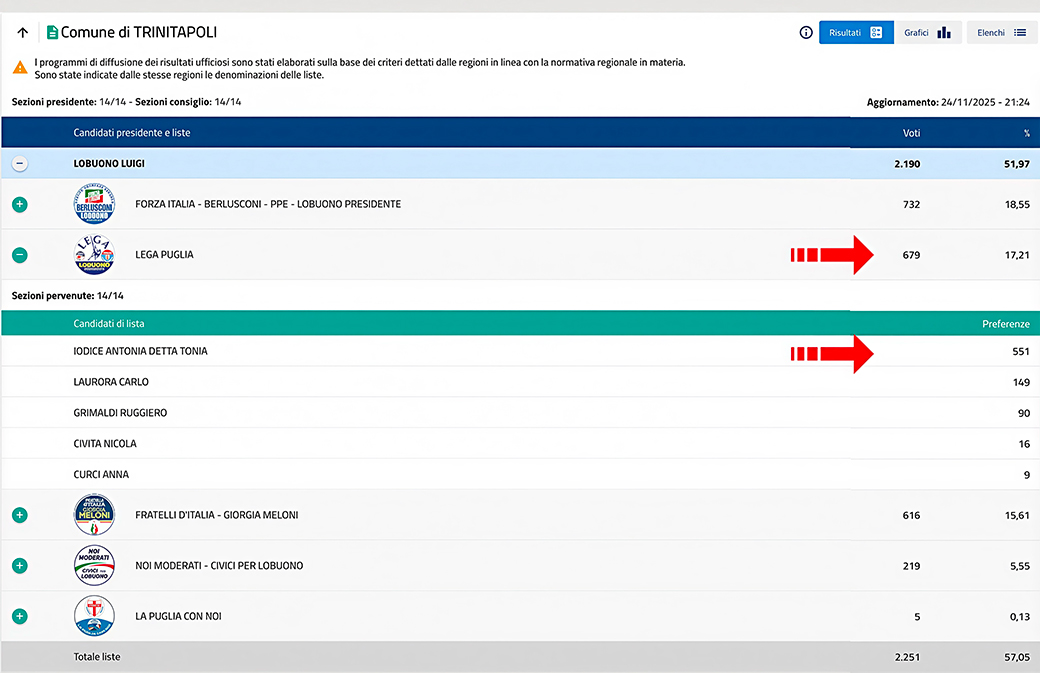1040x673 pixels.
Task: Switch to the Grafici charts tab
Action: (927, 33)
